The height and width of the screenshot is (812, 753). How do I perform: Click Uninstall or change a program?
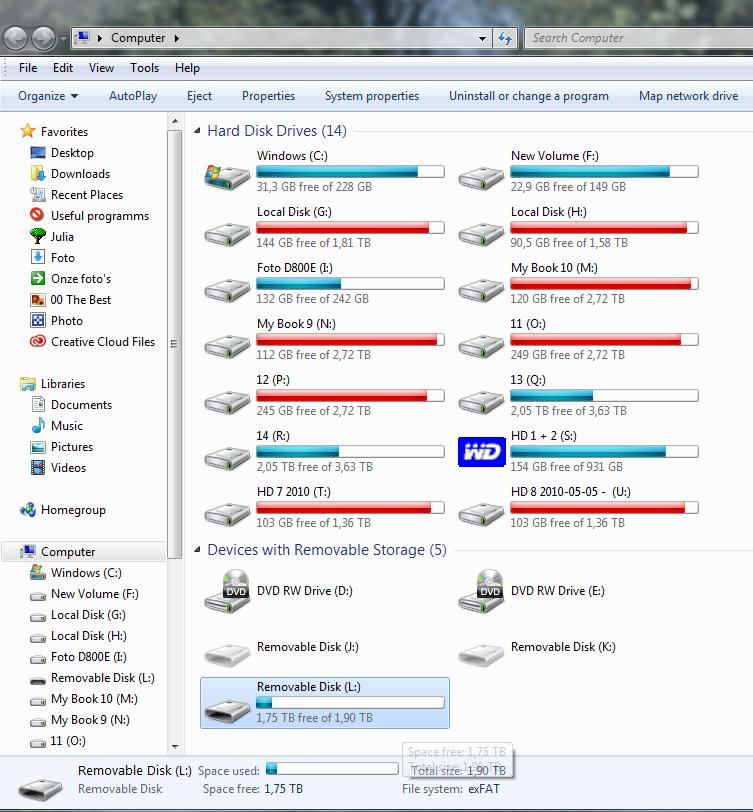529,96
